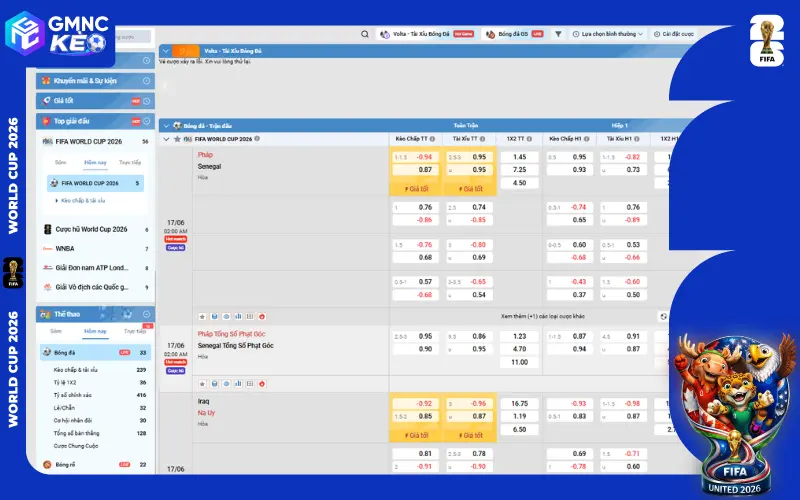Open Lẻ/Chẵn market list
The image size is (800, 500).
99,408
